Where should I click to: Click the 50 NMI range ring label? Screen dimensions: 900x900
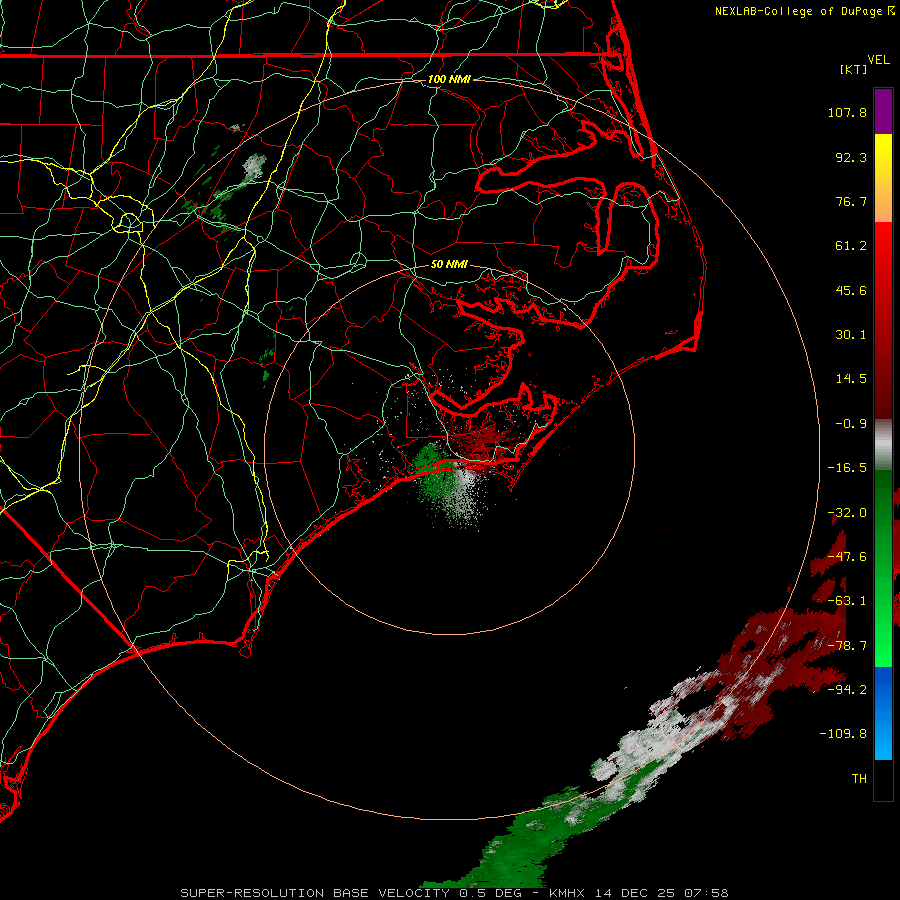coord(449,264)
